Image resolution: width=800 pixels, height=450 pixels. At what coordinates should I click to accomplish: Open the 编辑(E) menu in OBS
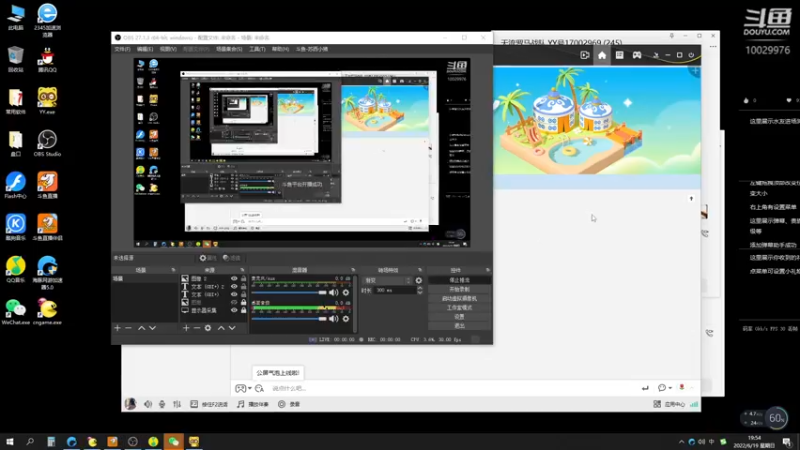145,49
